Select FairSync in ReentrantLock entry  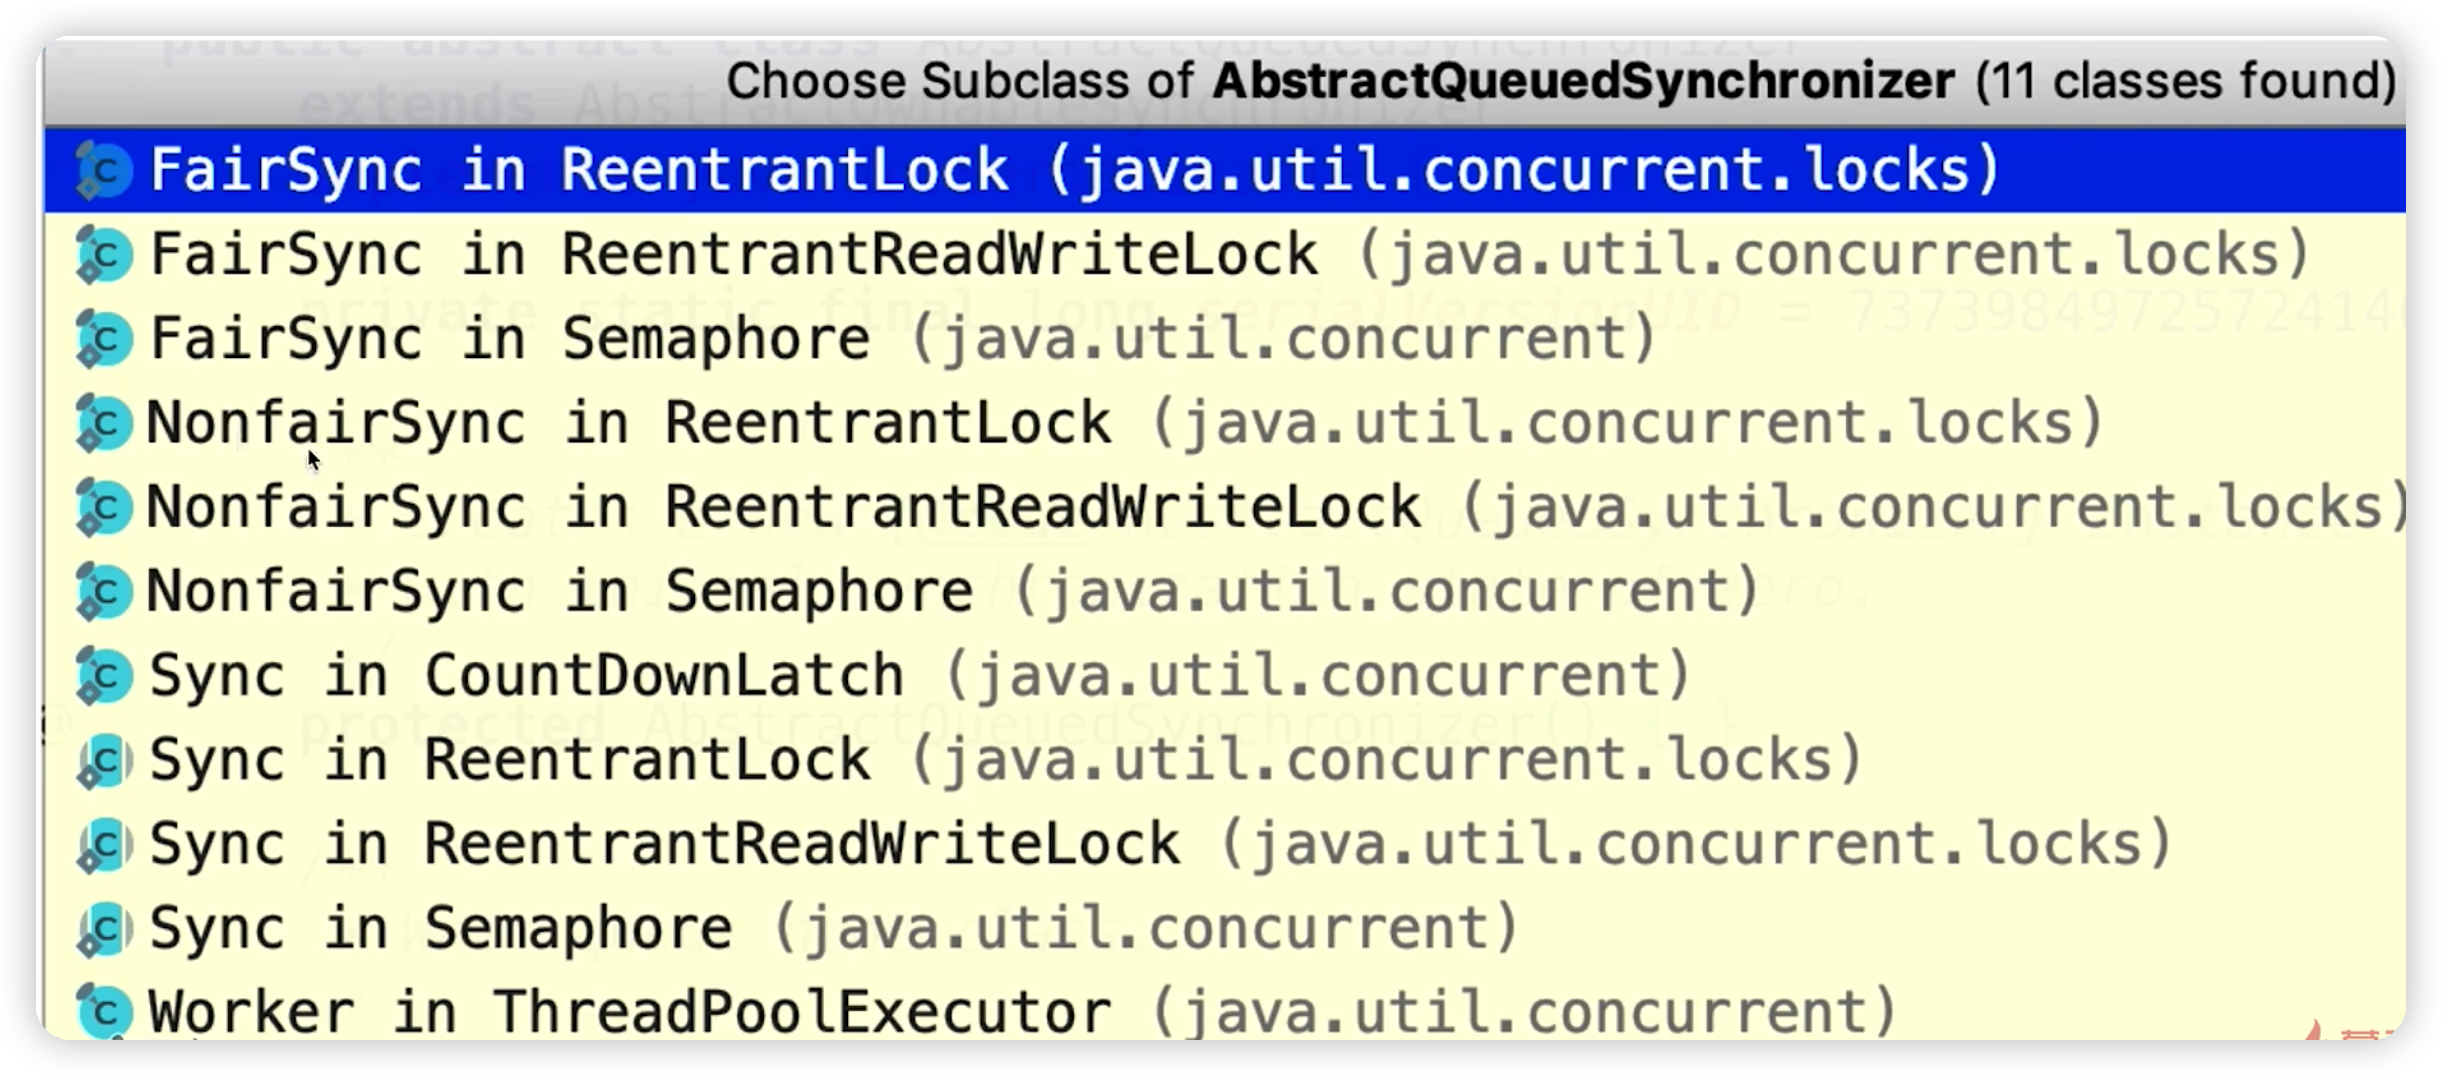click(1225, 170)
